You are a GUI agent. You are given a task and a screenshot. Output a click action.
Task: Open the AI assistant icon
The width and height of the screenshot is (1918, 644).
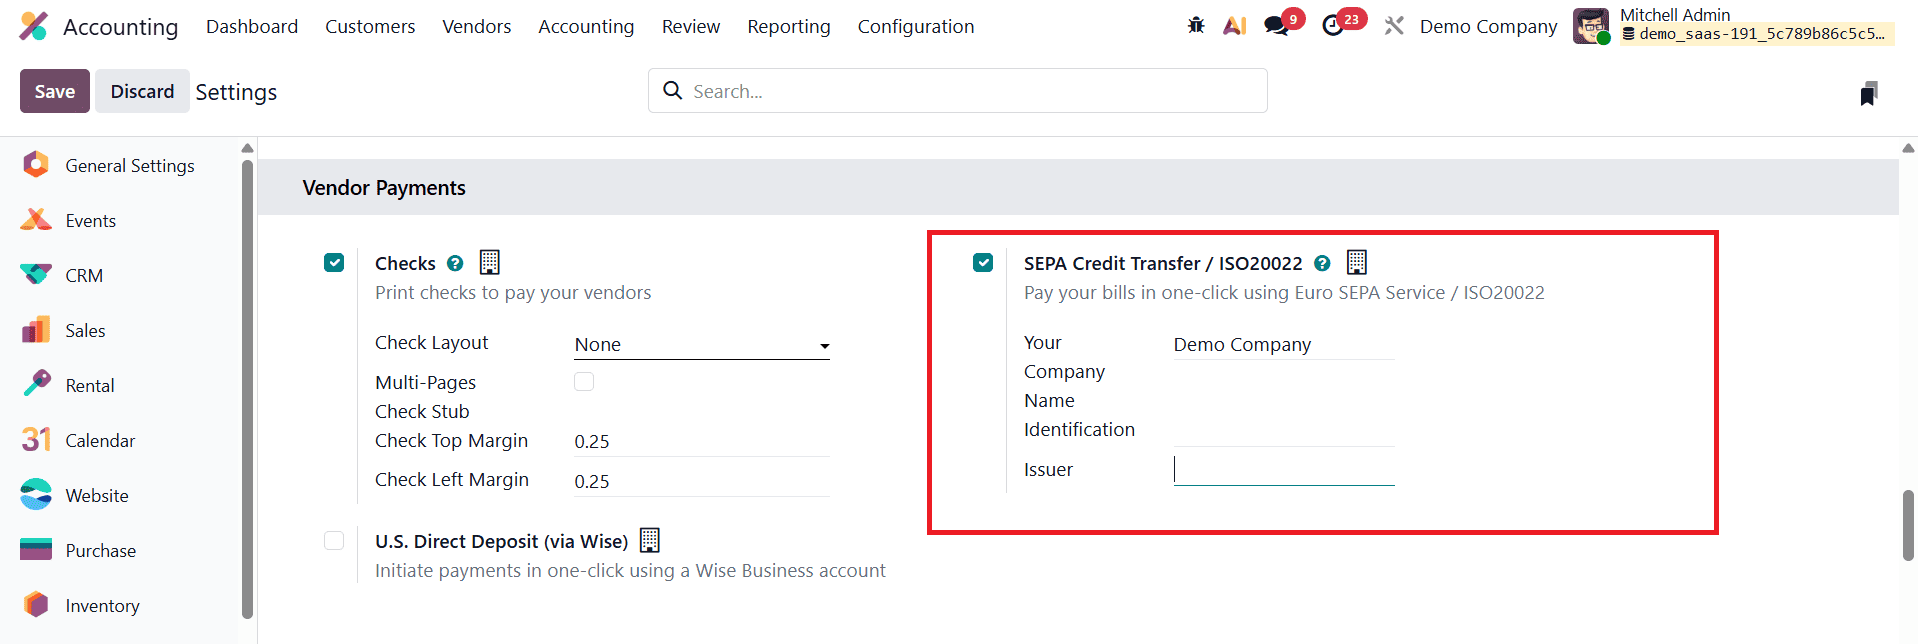1235,26
